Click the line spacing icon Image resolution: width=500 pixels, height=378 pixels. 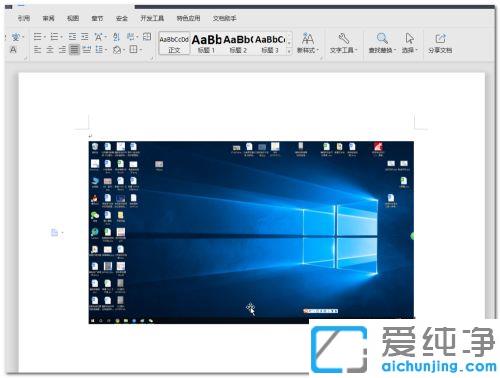pos(99,50)
